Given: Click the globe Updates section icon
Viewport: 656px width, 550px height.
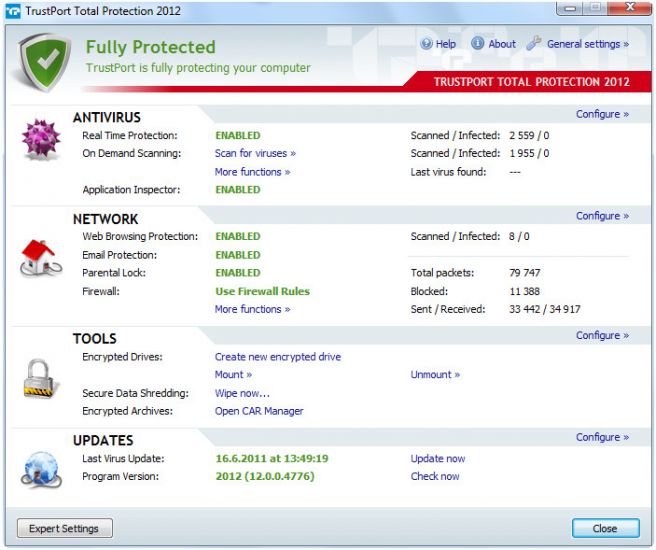Looking at the screenshot, I should [x=41, y=467].
